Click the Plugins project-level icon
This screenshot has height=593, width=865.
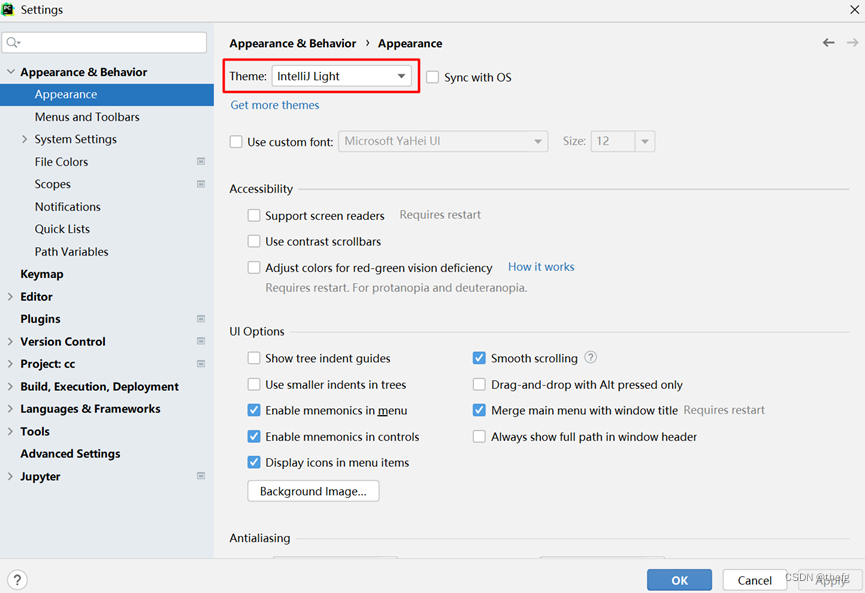click(201, 319)
